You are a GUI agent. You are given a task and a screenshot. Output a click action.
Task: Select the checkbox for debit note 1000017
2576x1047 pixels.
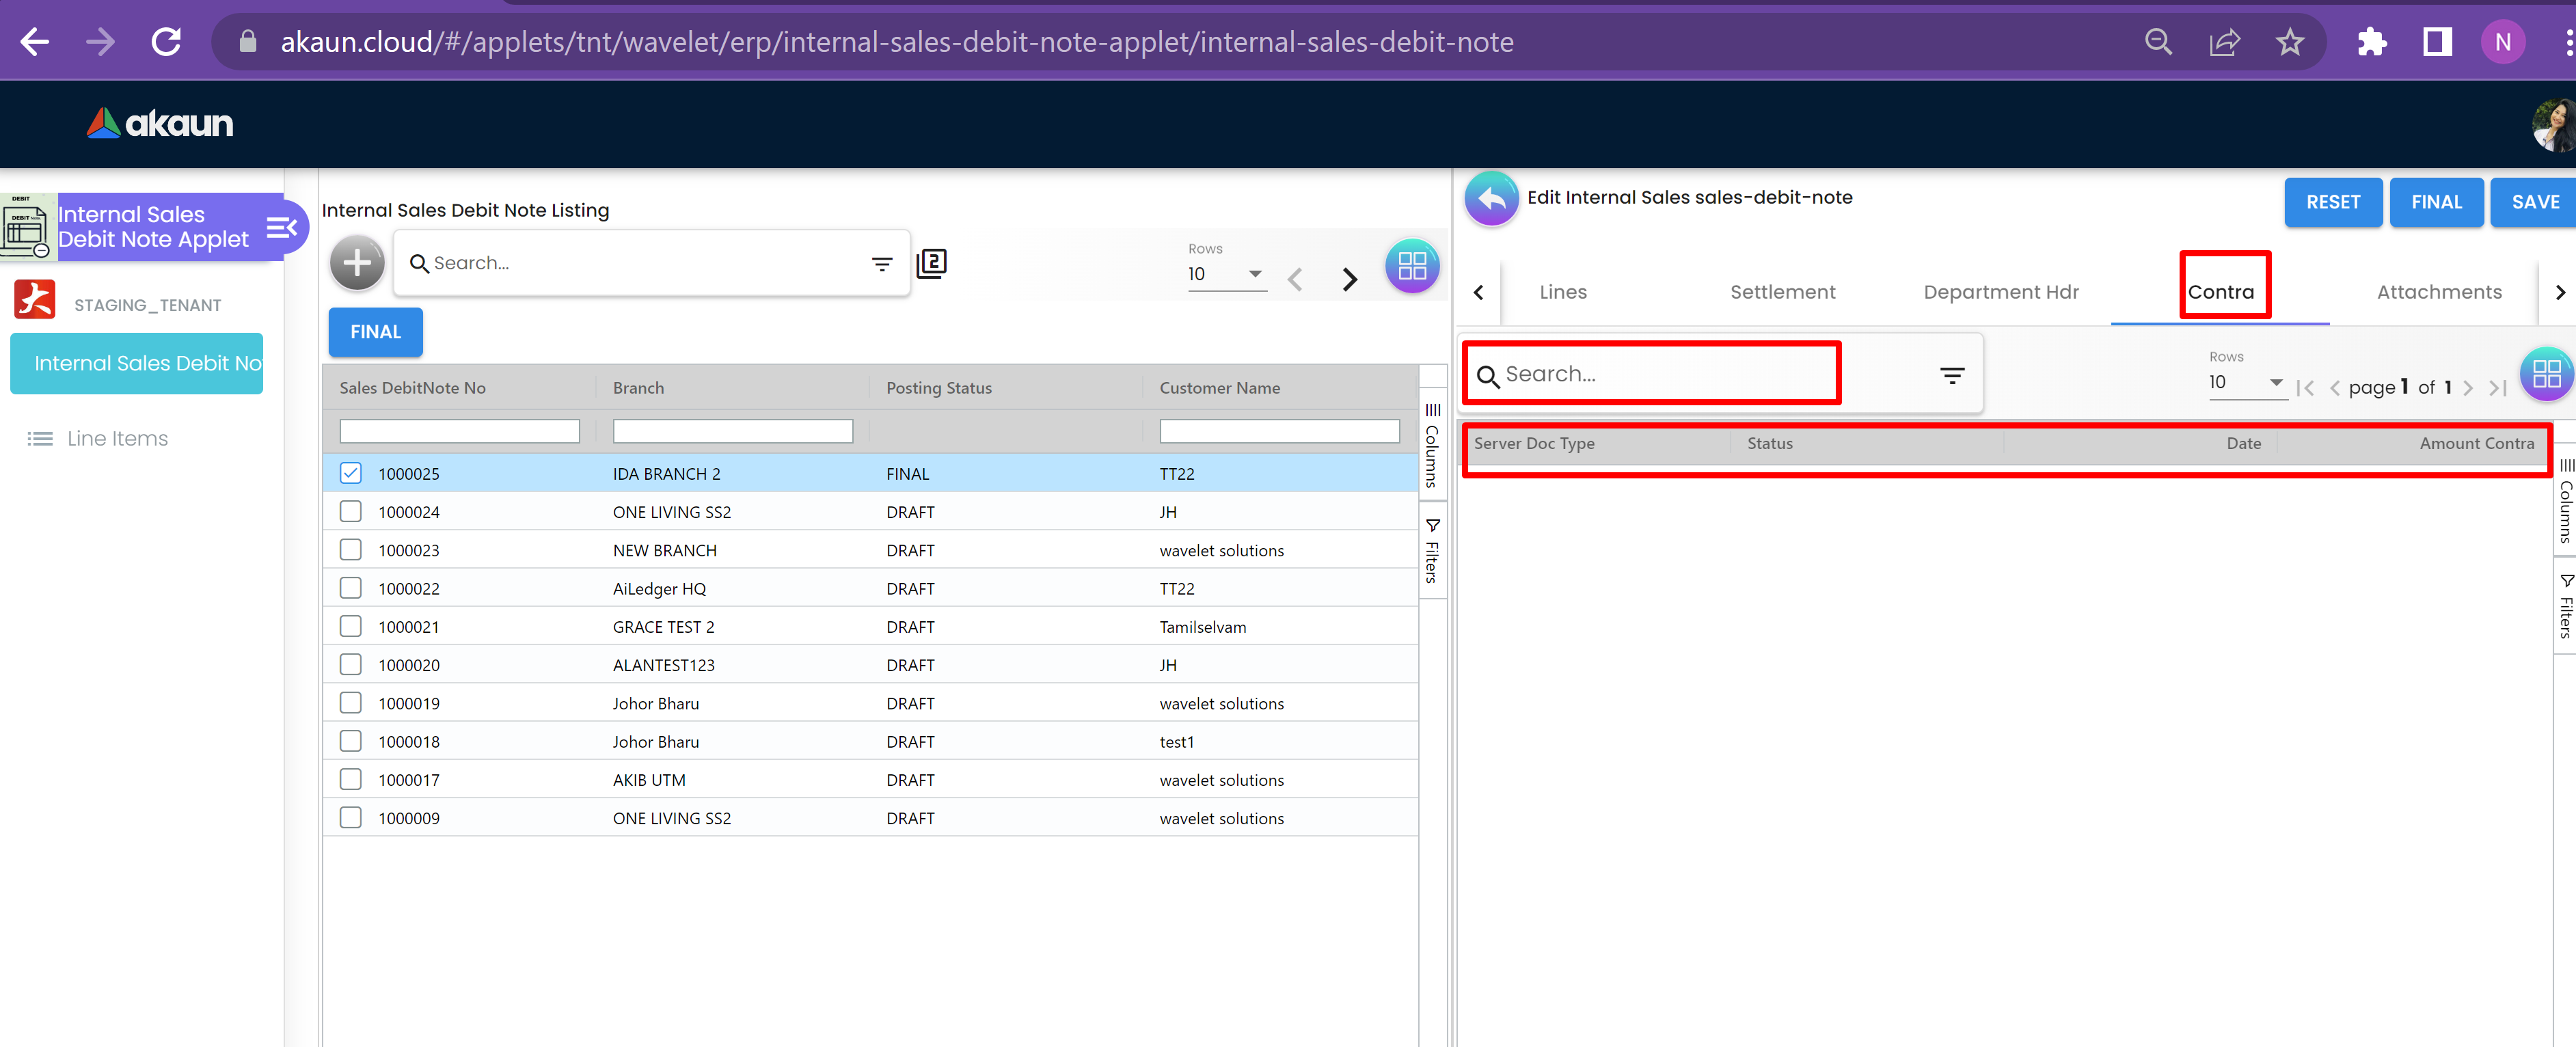coord(350,779)
